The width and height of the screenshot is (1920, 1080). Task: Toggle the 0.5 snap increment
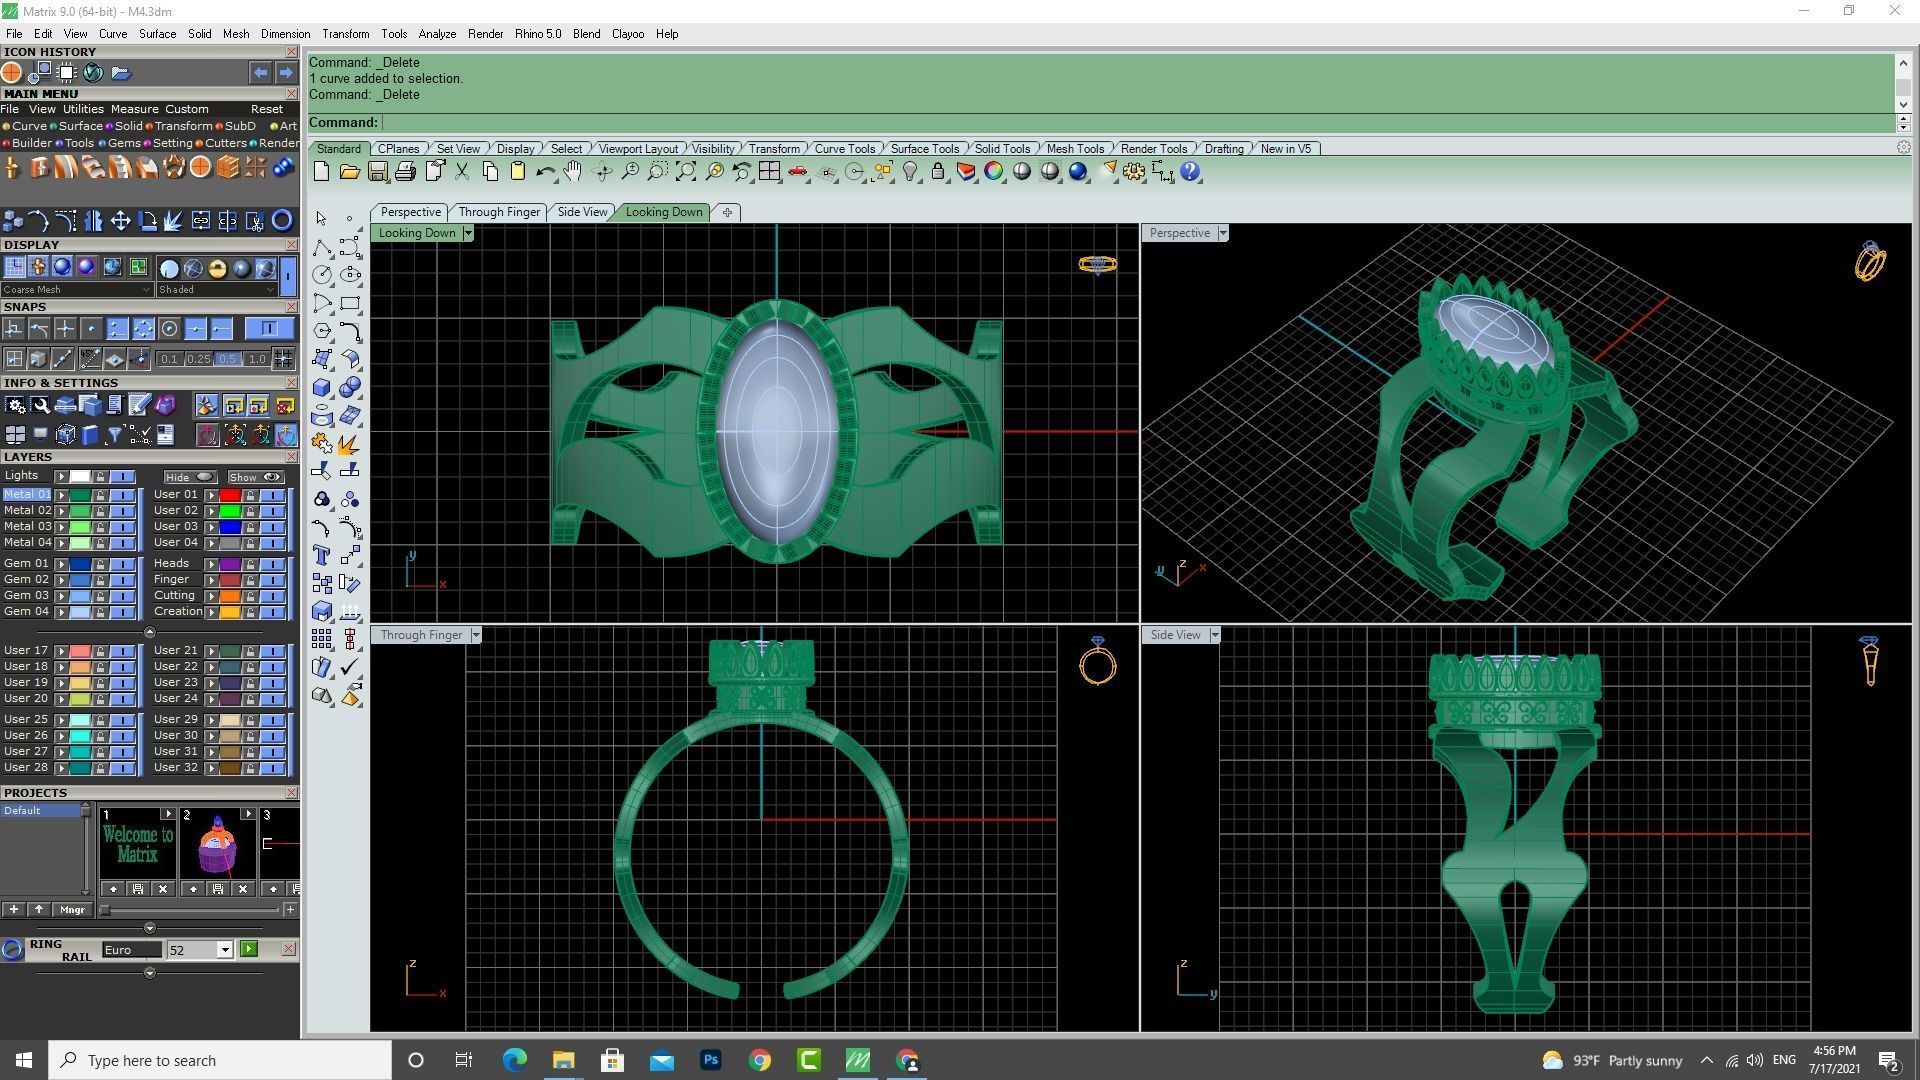(x=227, y=359)
